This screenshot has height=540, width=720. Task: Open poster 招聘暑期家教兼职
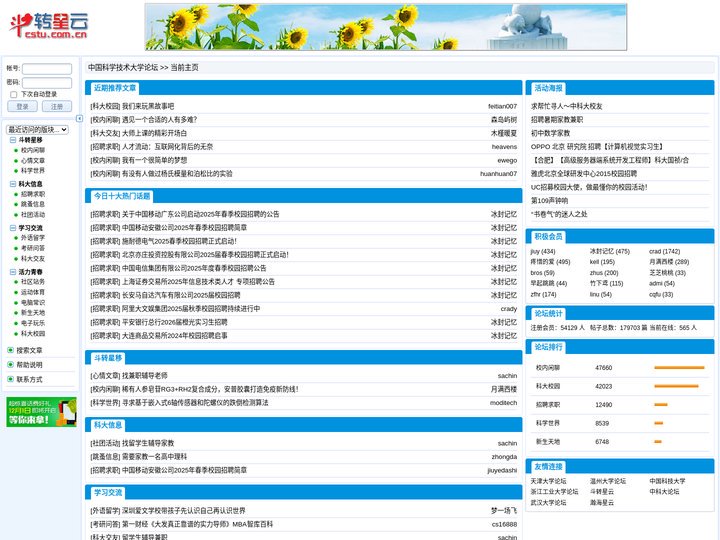[x=557, y=119]
